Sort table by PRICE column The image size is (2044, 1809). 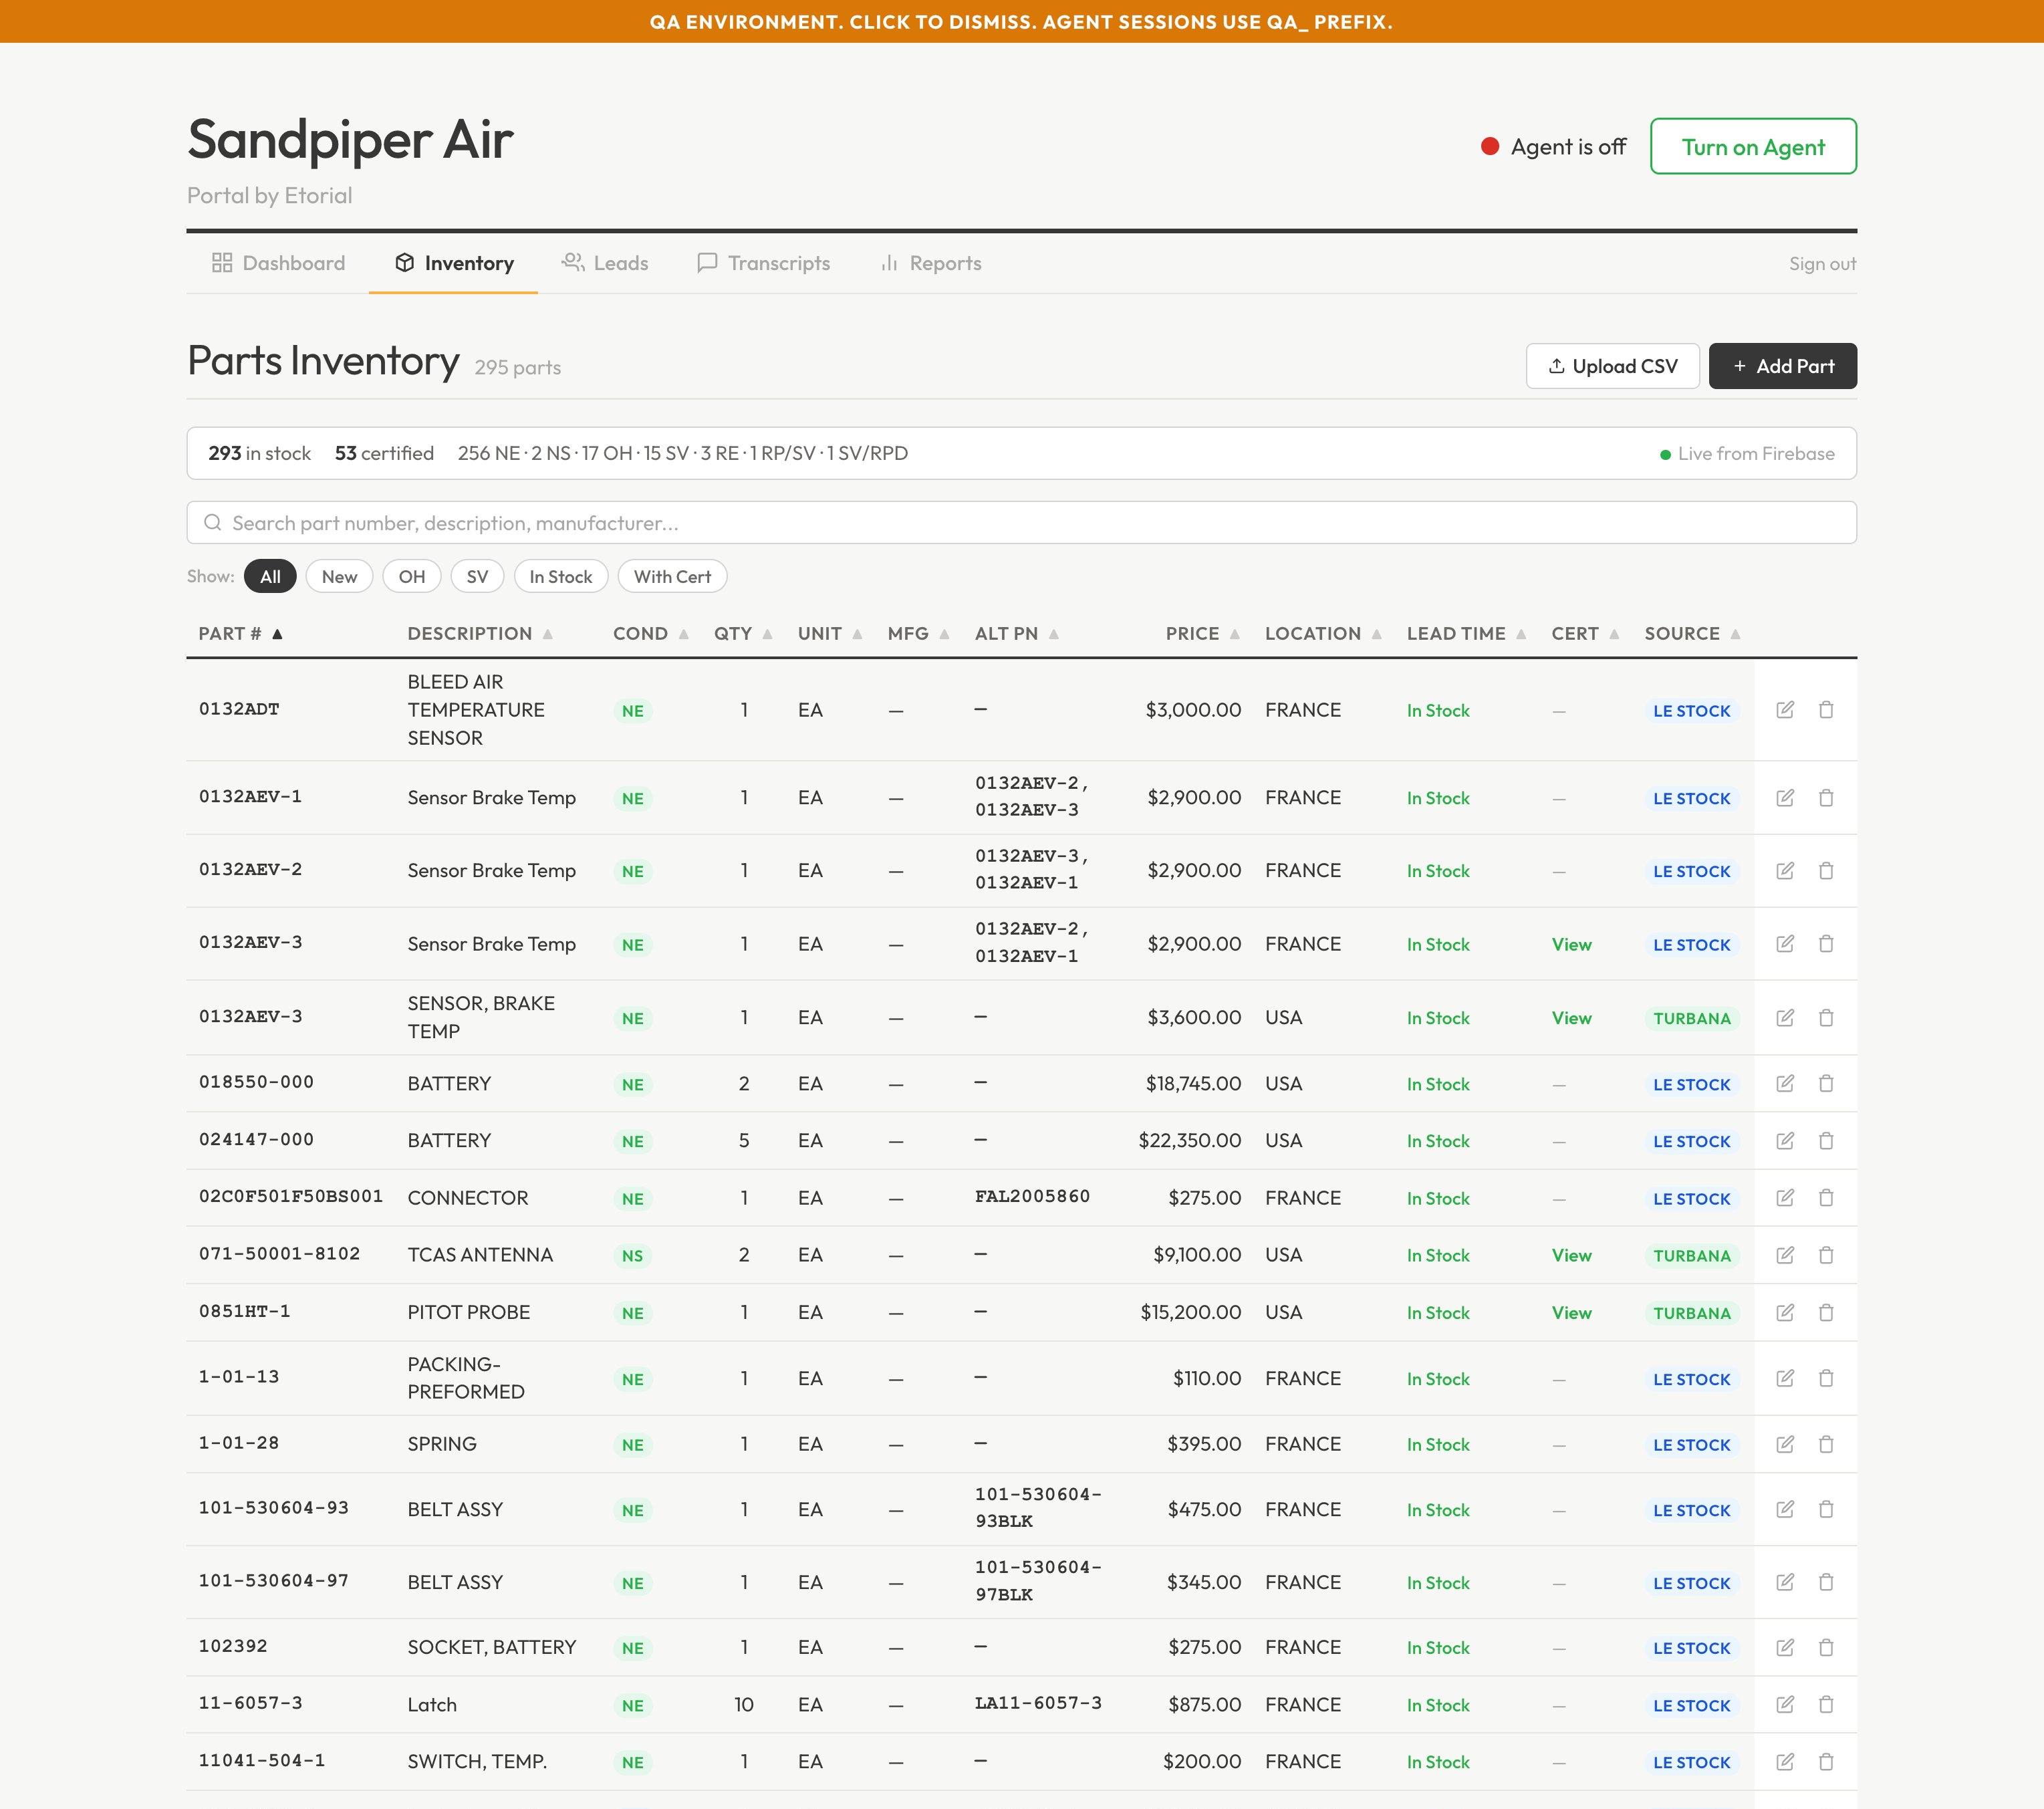click(x=1203, y=634)
